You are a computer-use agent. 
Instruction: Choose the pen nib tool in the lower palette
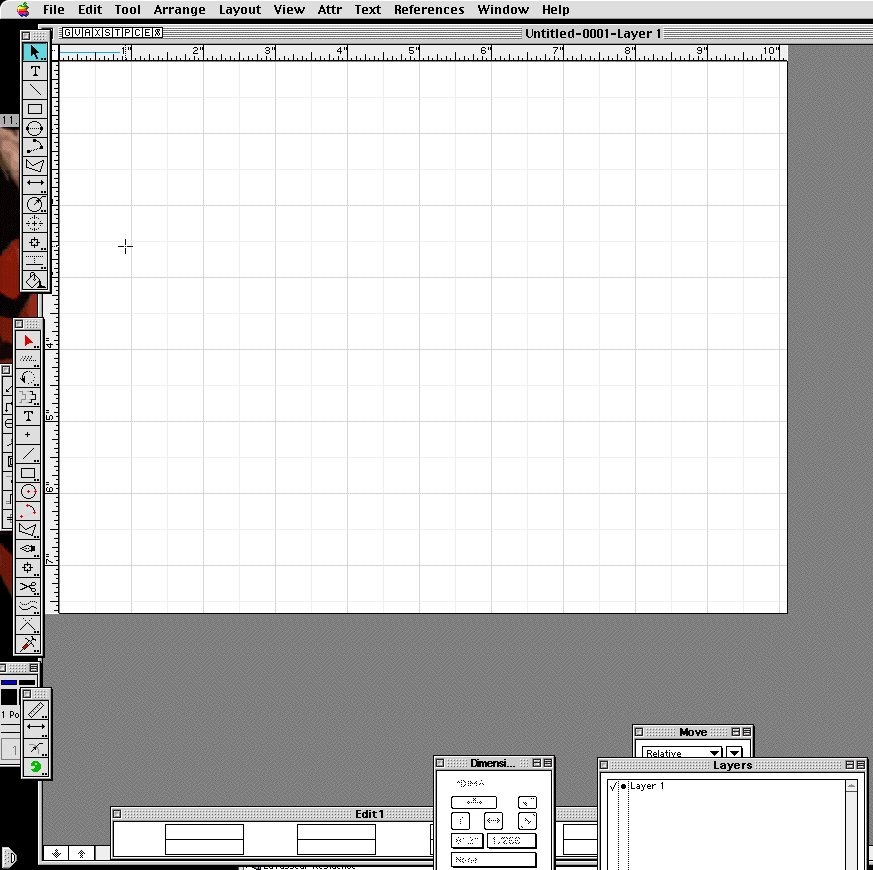(x=28, y=548)
